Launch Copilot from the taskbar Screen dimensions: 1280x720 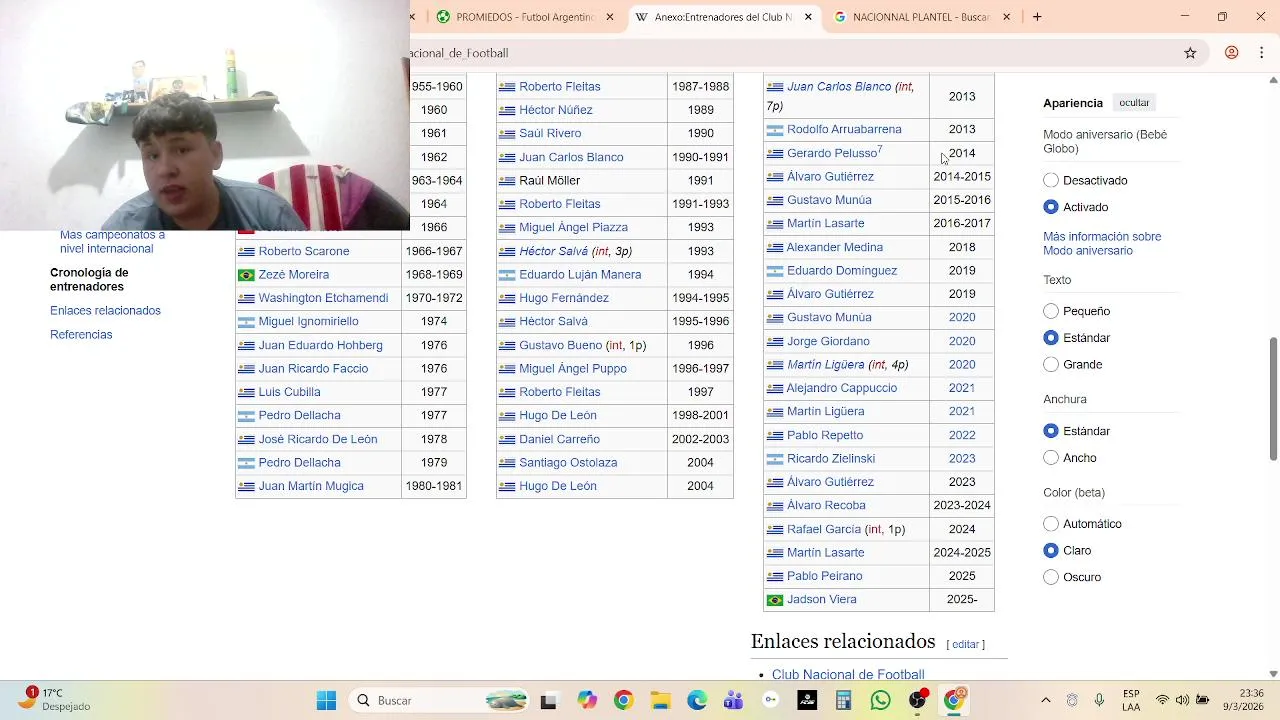586,701
